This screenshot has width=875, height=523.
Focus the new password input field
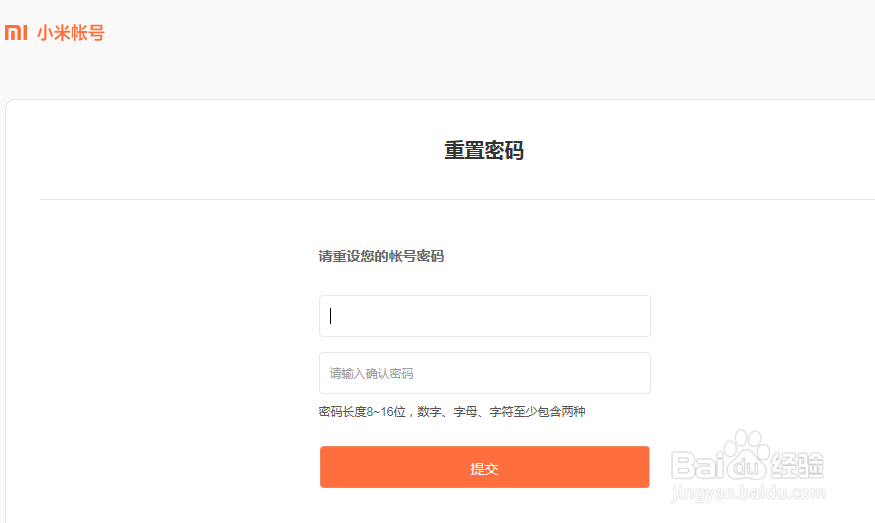pyautogui.click(x=484, y=316)
